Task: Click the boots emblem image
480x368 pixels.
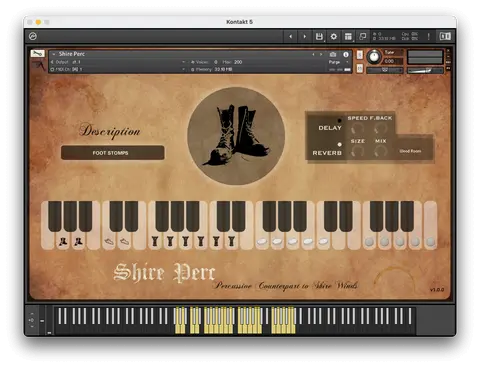Action: [236, 136]
